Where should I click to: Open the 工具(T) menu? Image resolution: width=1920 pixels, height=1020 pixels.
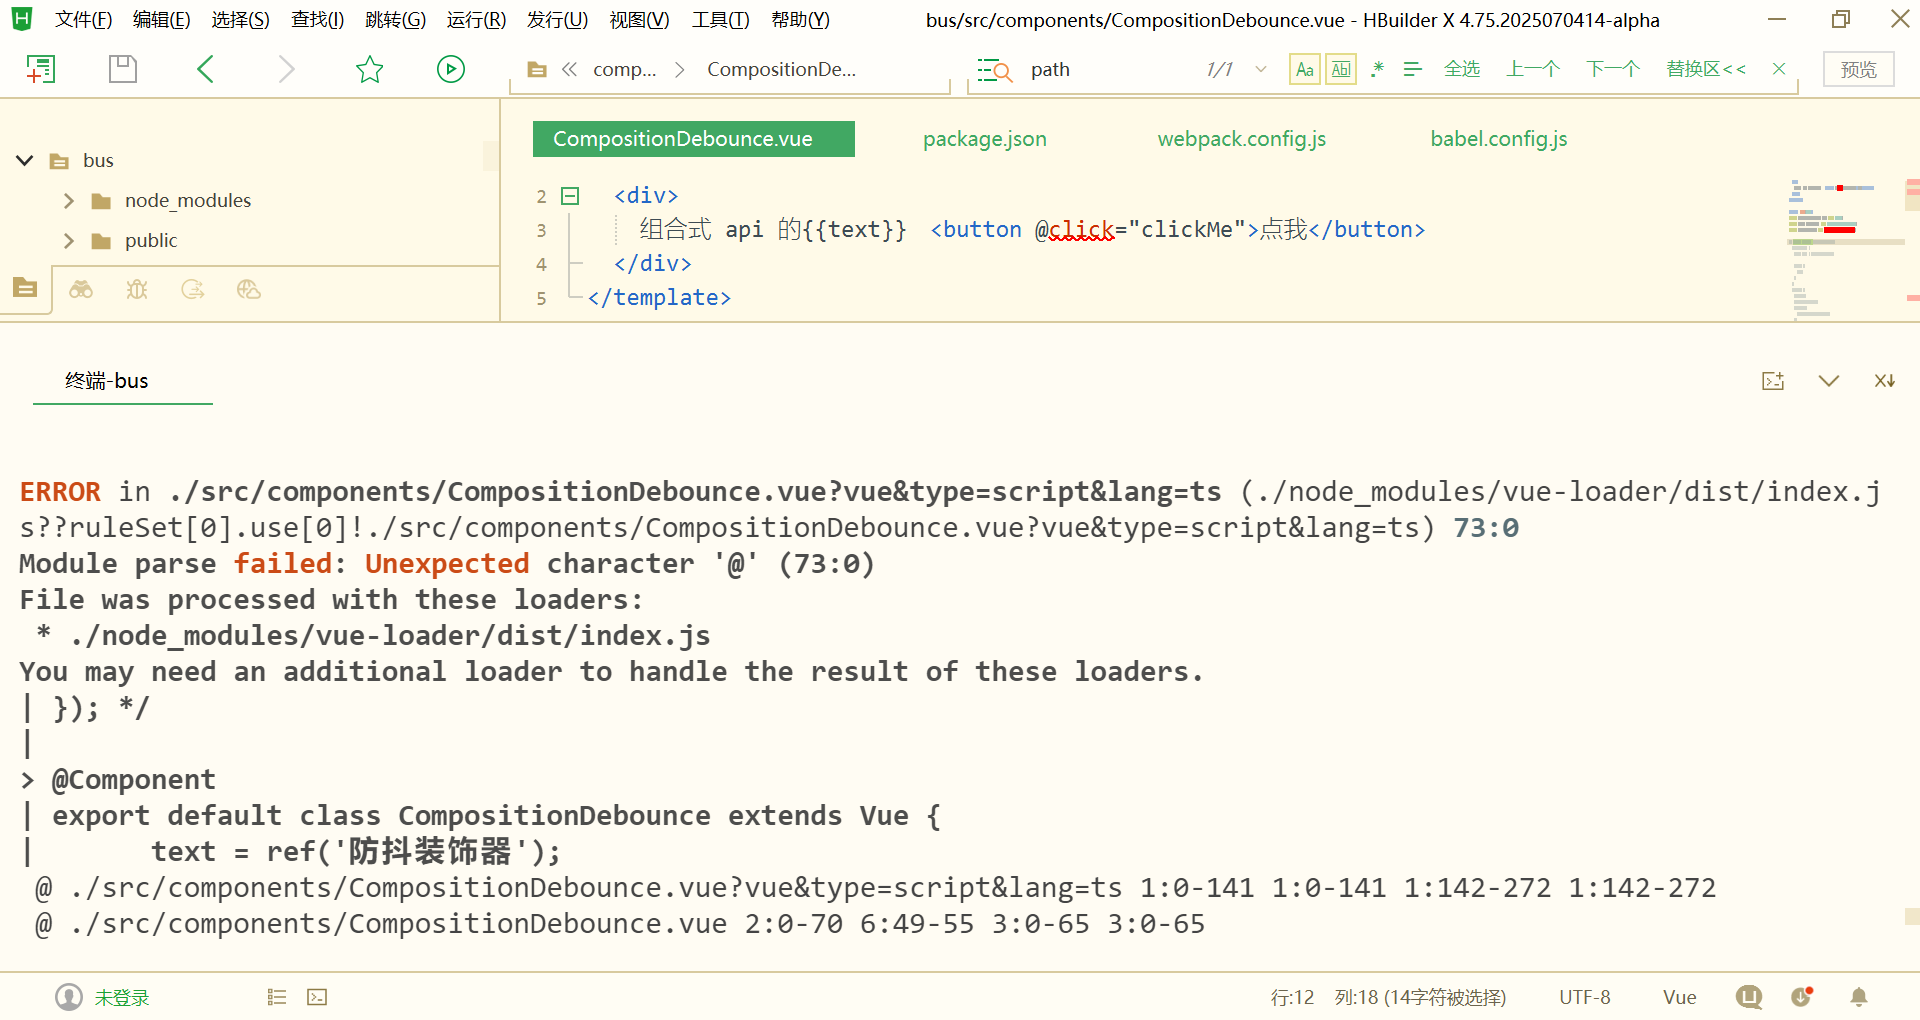click(720, 20)
